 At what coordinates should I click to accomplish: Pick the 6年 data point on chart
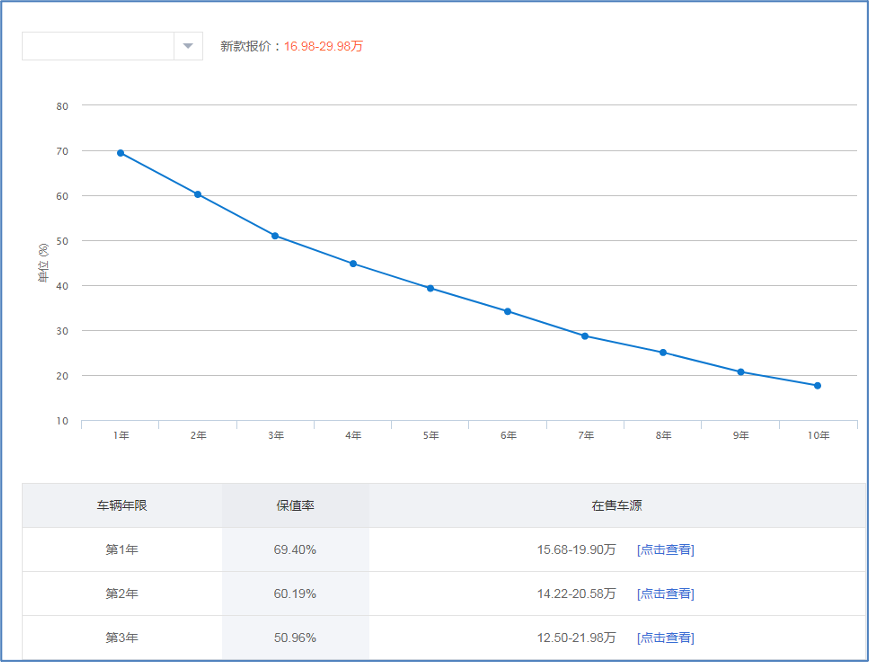[508, 311]
